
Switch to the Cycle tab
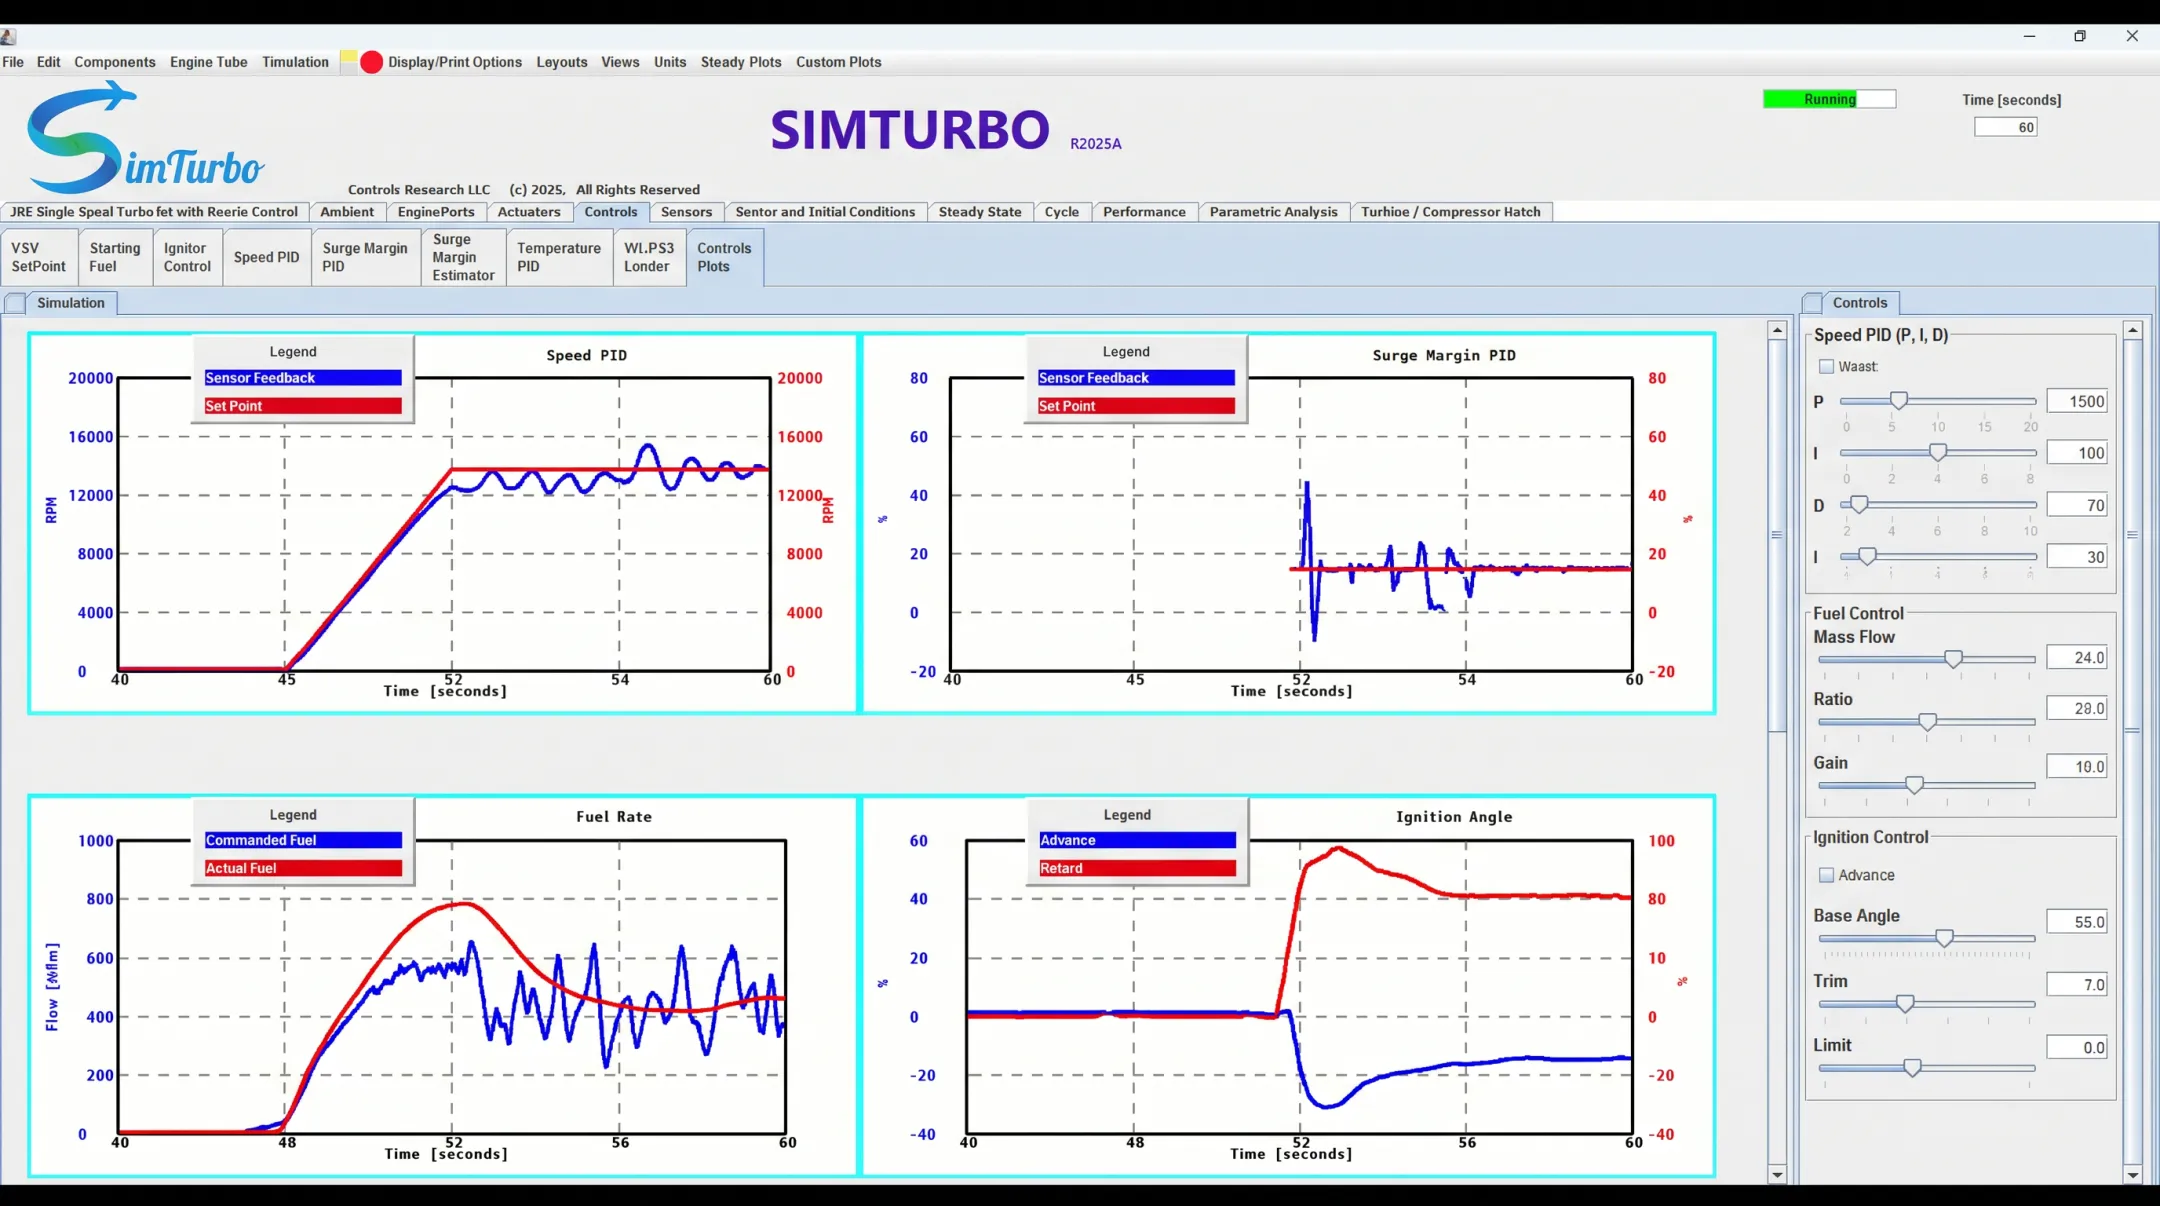coord(1062,212)
